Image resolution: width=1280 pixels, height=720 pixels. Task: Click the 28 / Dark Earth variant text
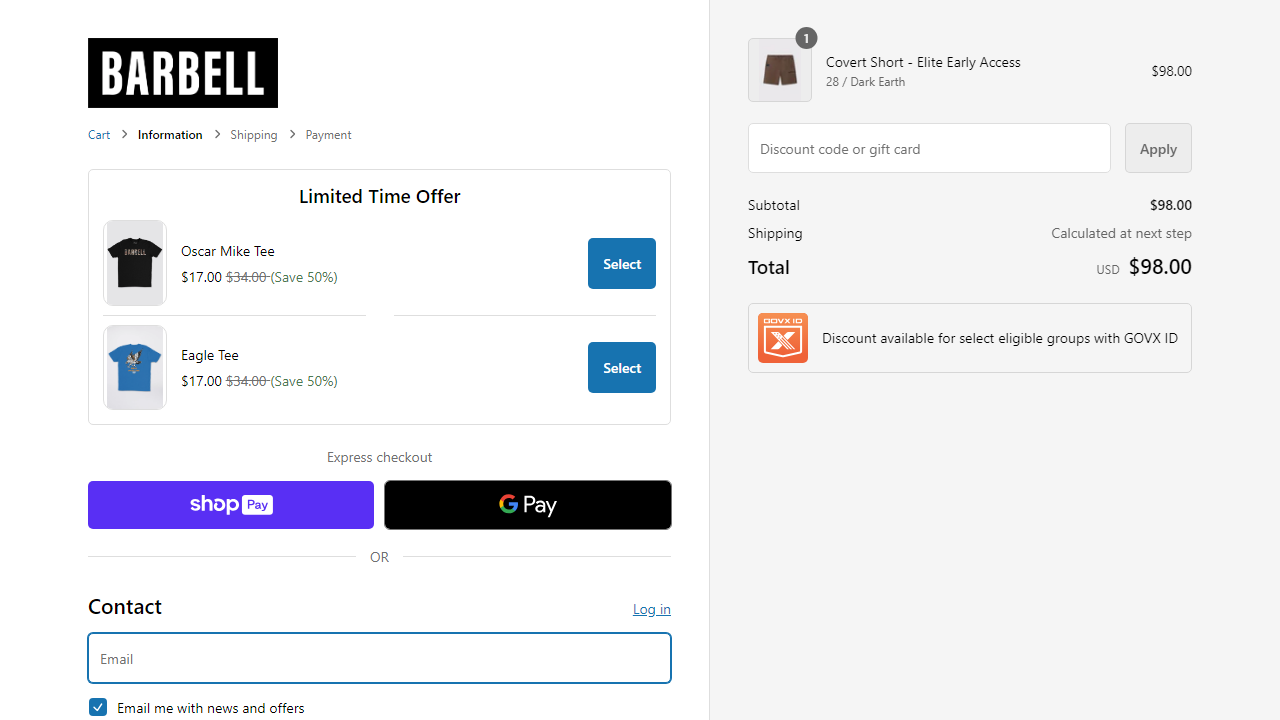(865, 82)
